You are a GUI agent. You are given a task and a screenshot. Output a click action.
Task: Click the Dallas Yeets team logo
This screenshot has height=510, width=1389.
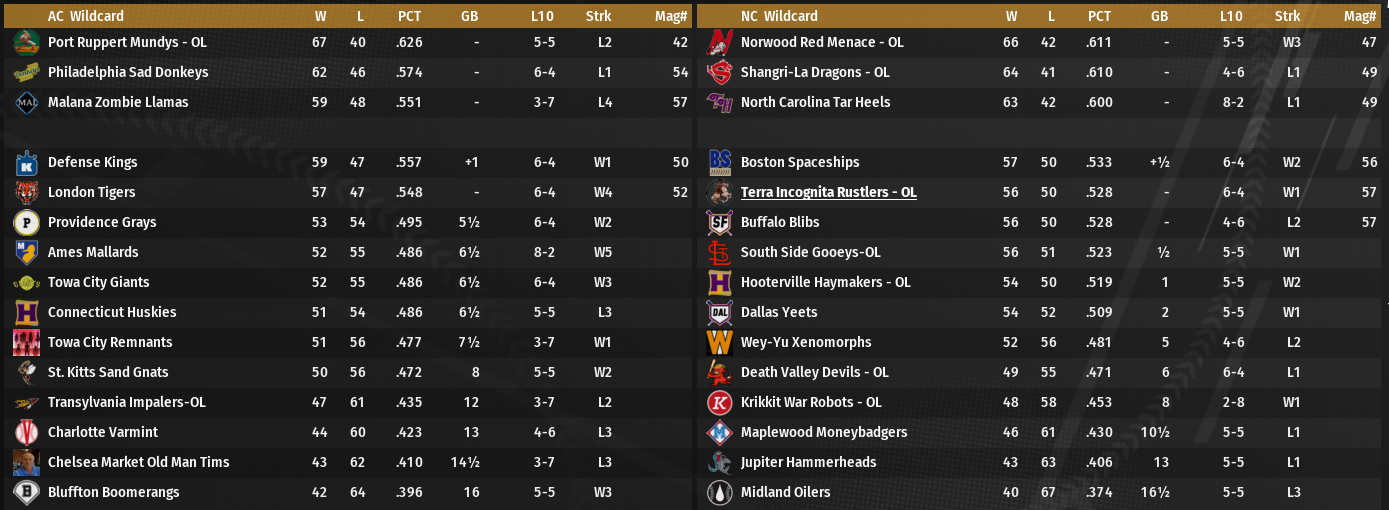pyautogui.click(x=720, y=312)
